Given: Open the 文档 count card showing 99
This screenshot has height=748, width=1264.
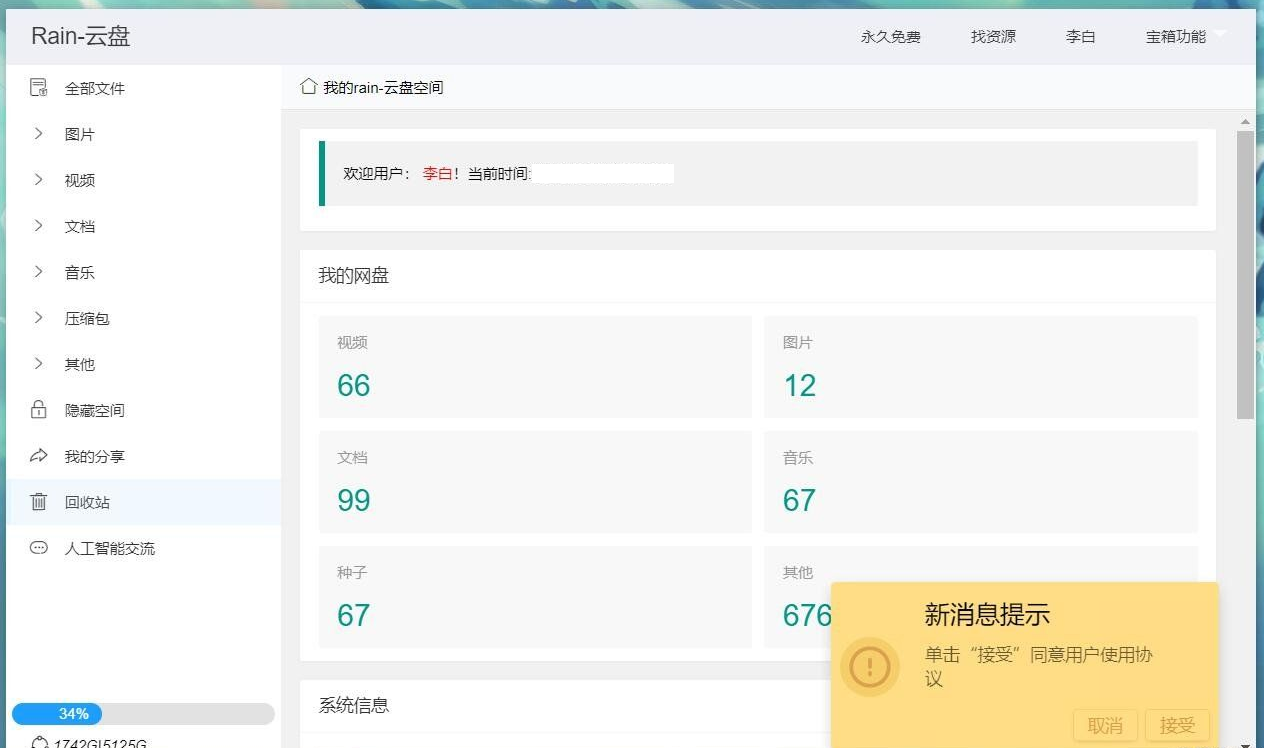Looking at the screenshot, I should (x=535, y=482).
